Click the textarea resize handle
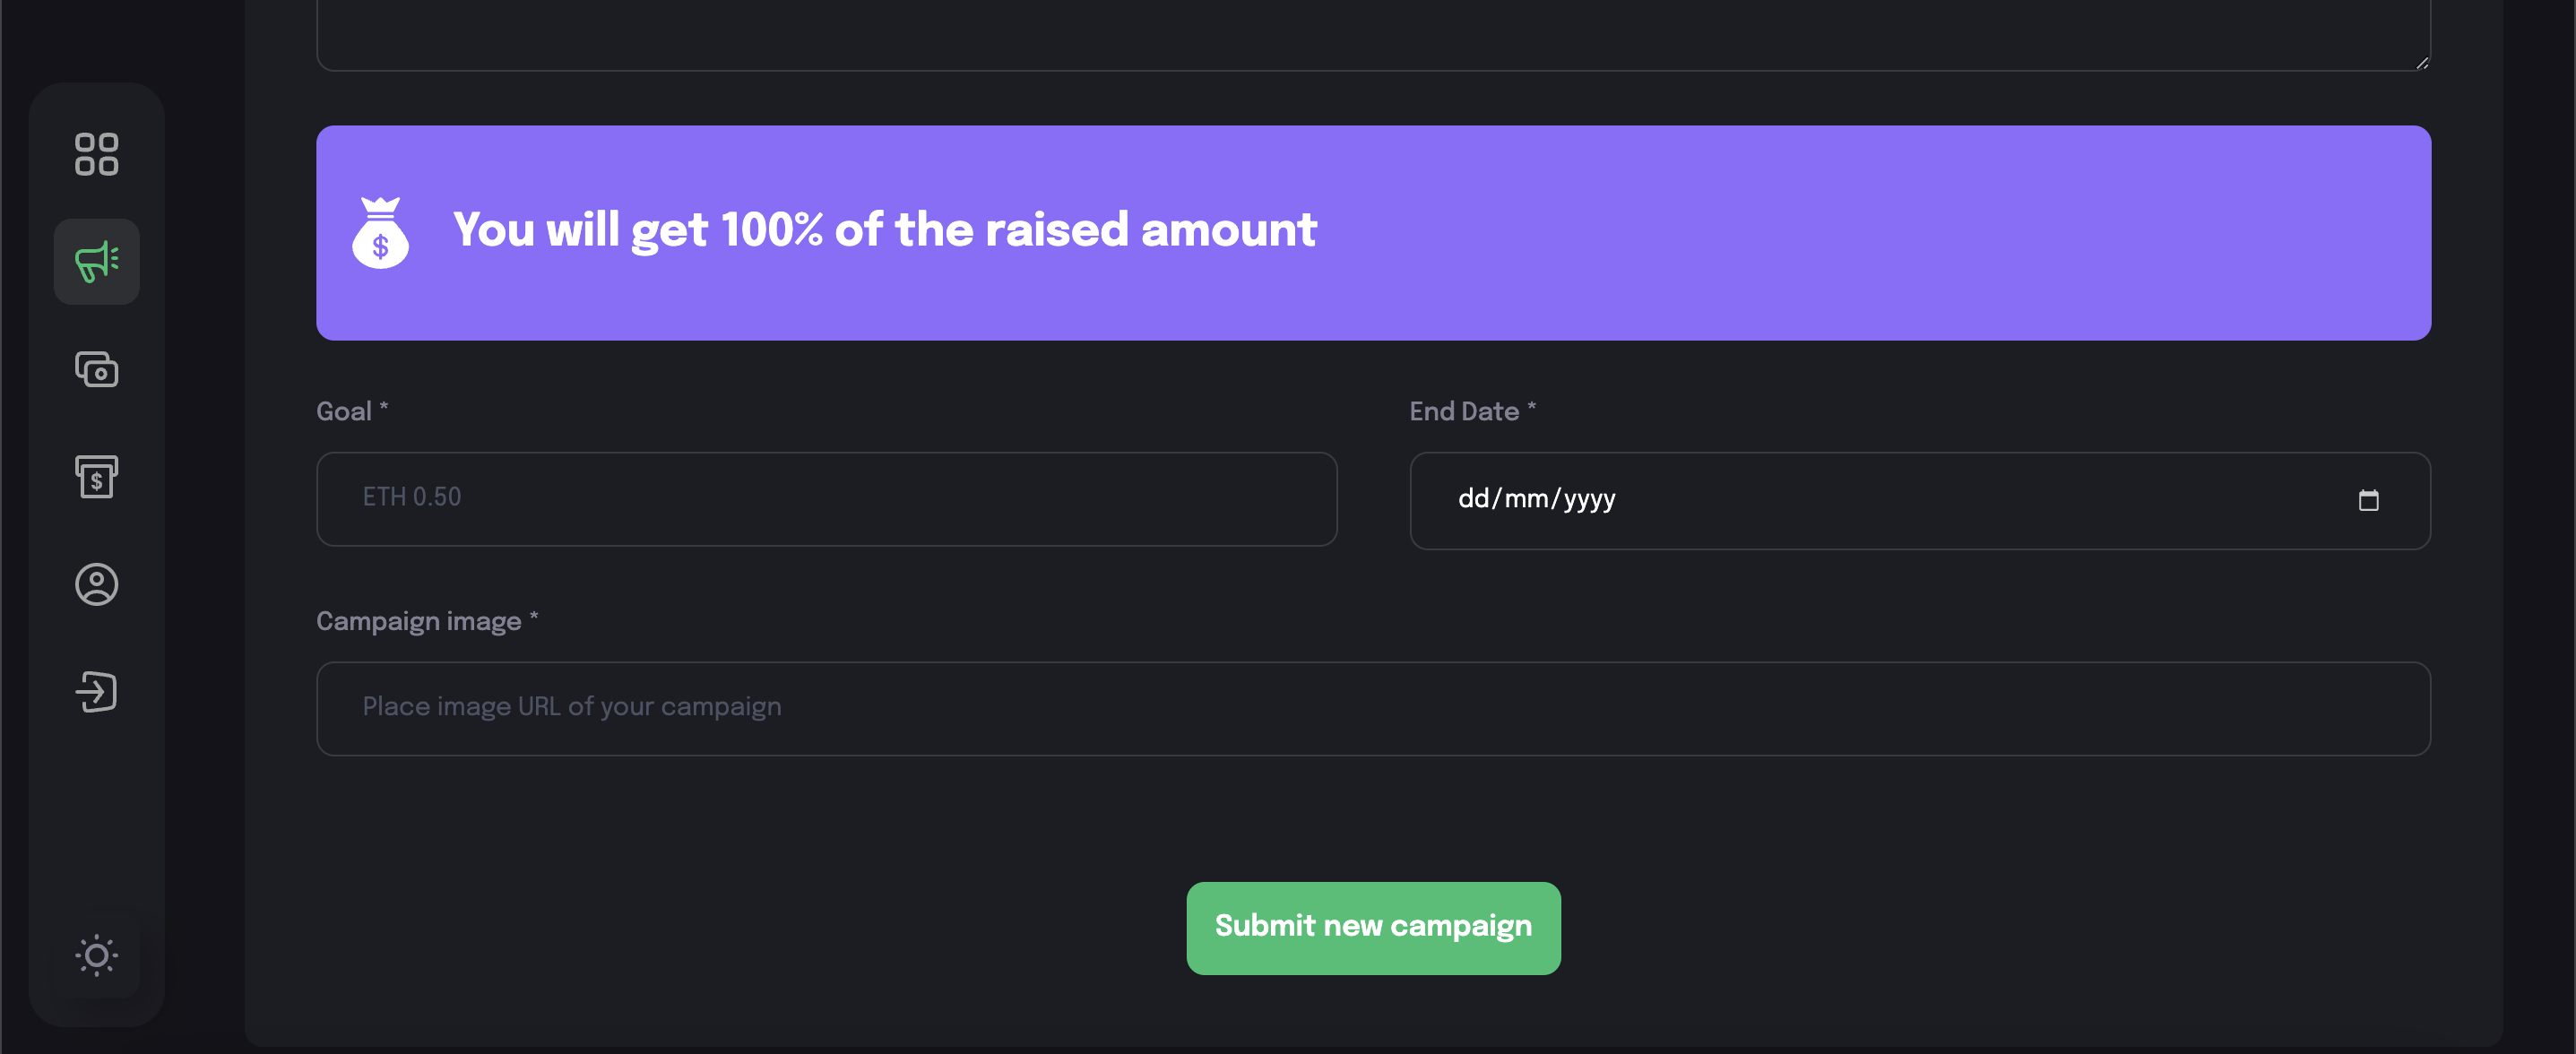The image size is (2576, 1054). point(2423,62)
